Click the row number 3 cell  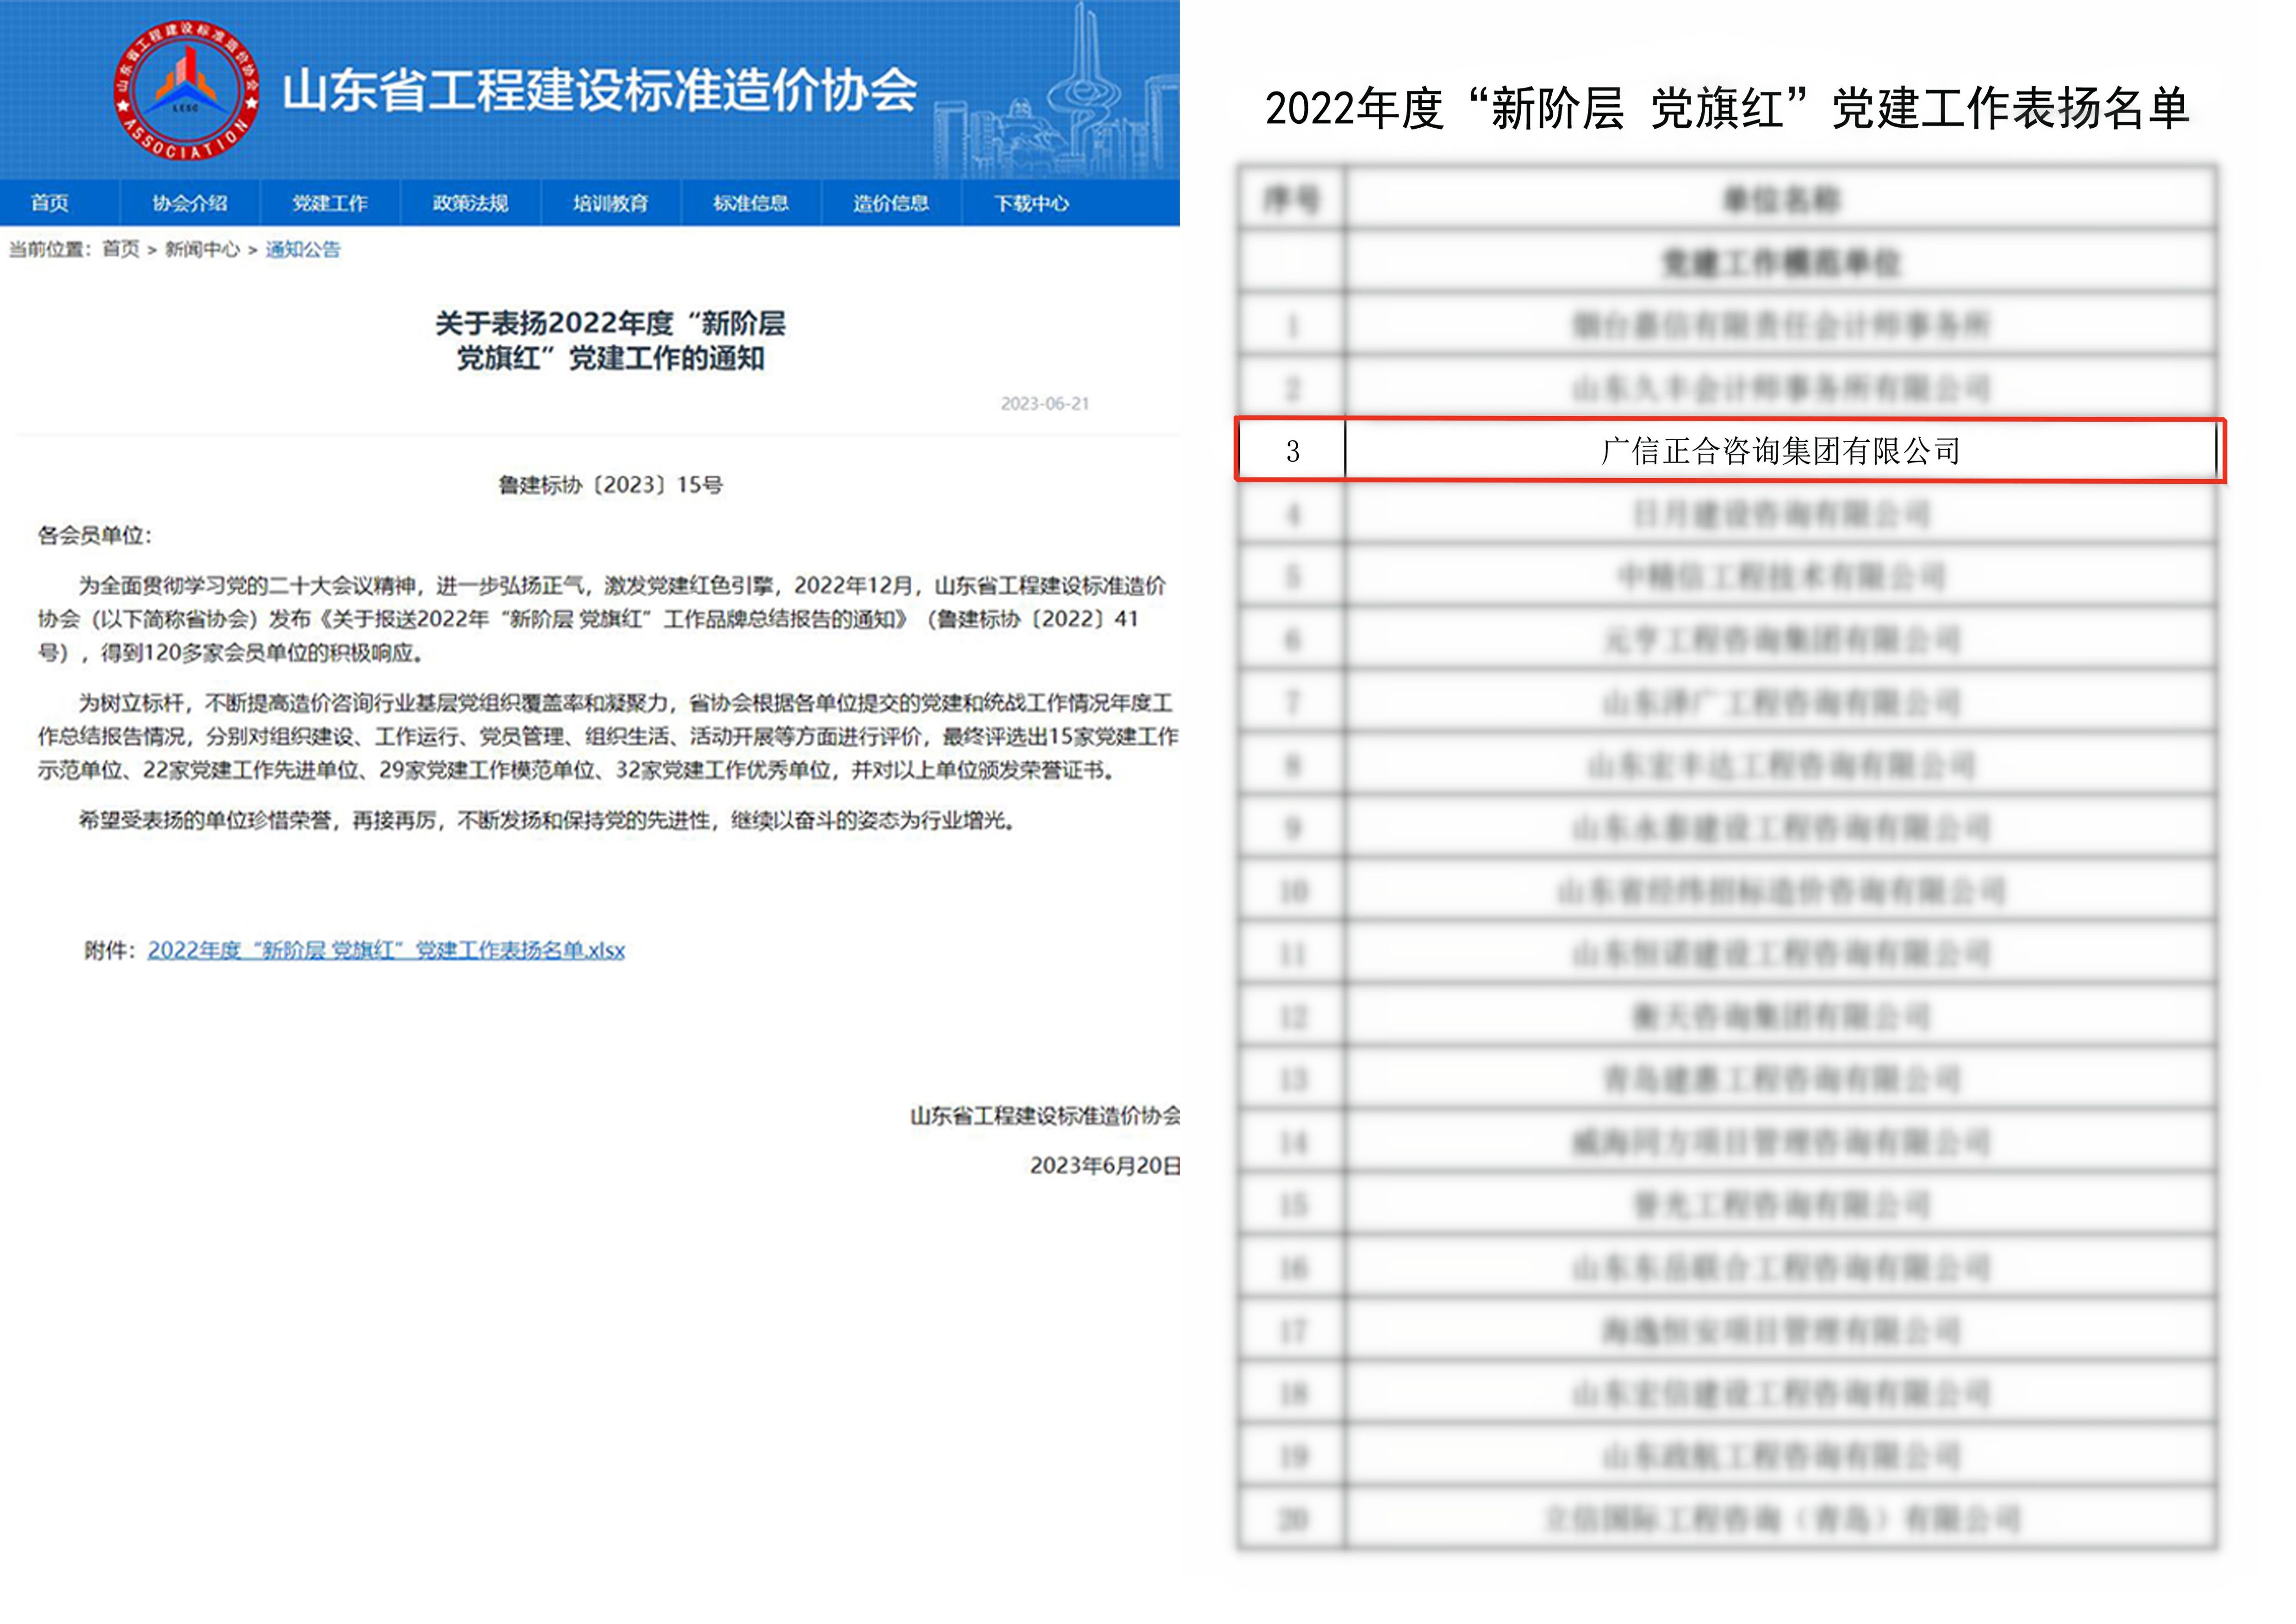1292,451
